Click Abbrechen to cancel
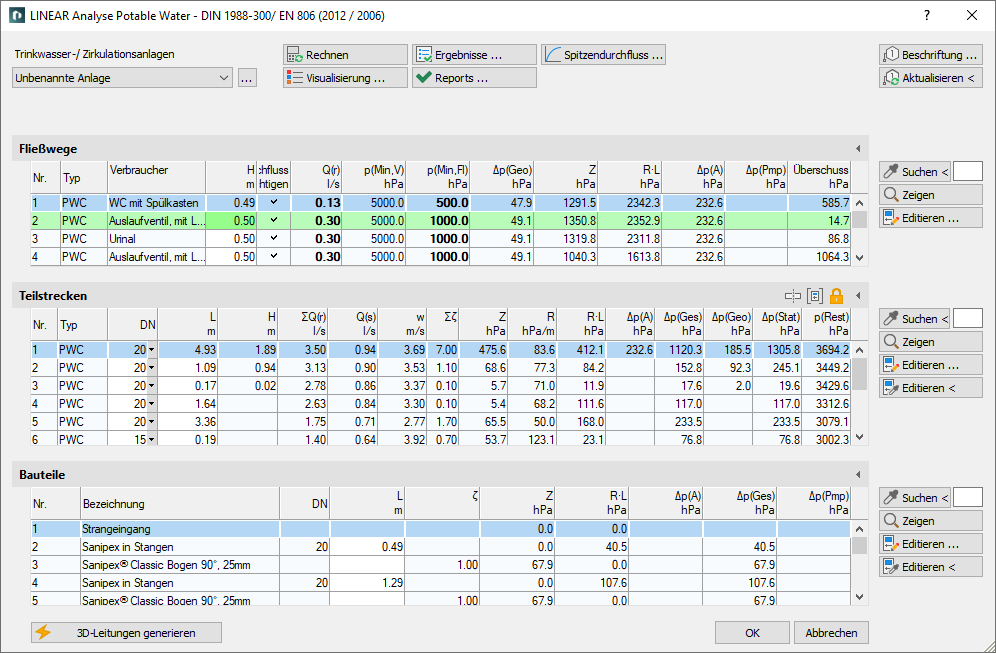Image resolution: width=996 pixels, height=653 pixels. point(831,633)
